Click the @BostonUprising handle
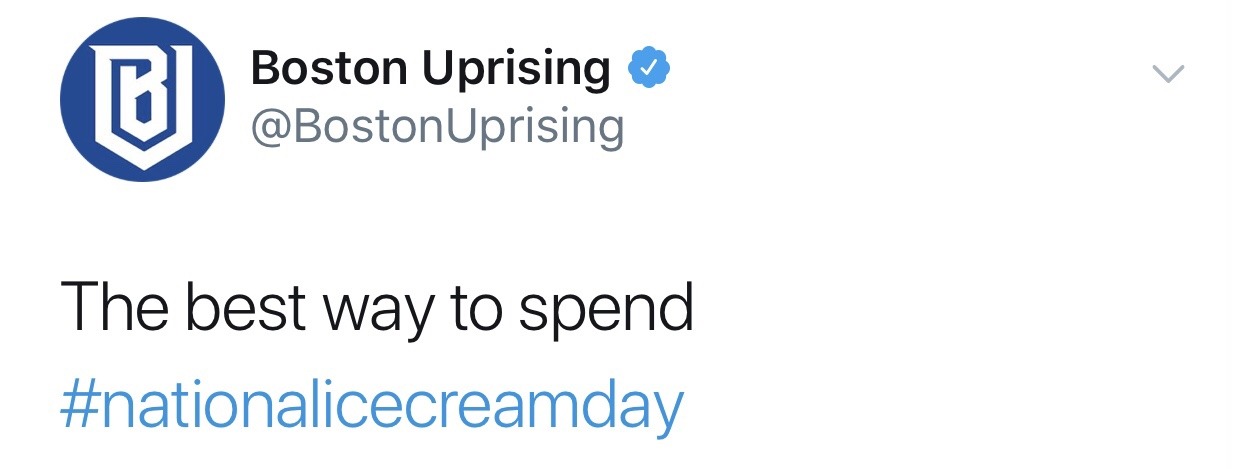This screenshot has height=469, width=1242. (x=437, y=126)
